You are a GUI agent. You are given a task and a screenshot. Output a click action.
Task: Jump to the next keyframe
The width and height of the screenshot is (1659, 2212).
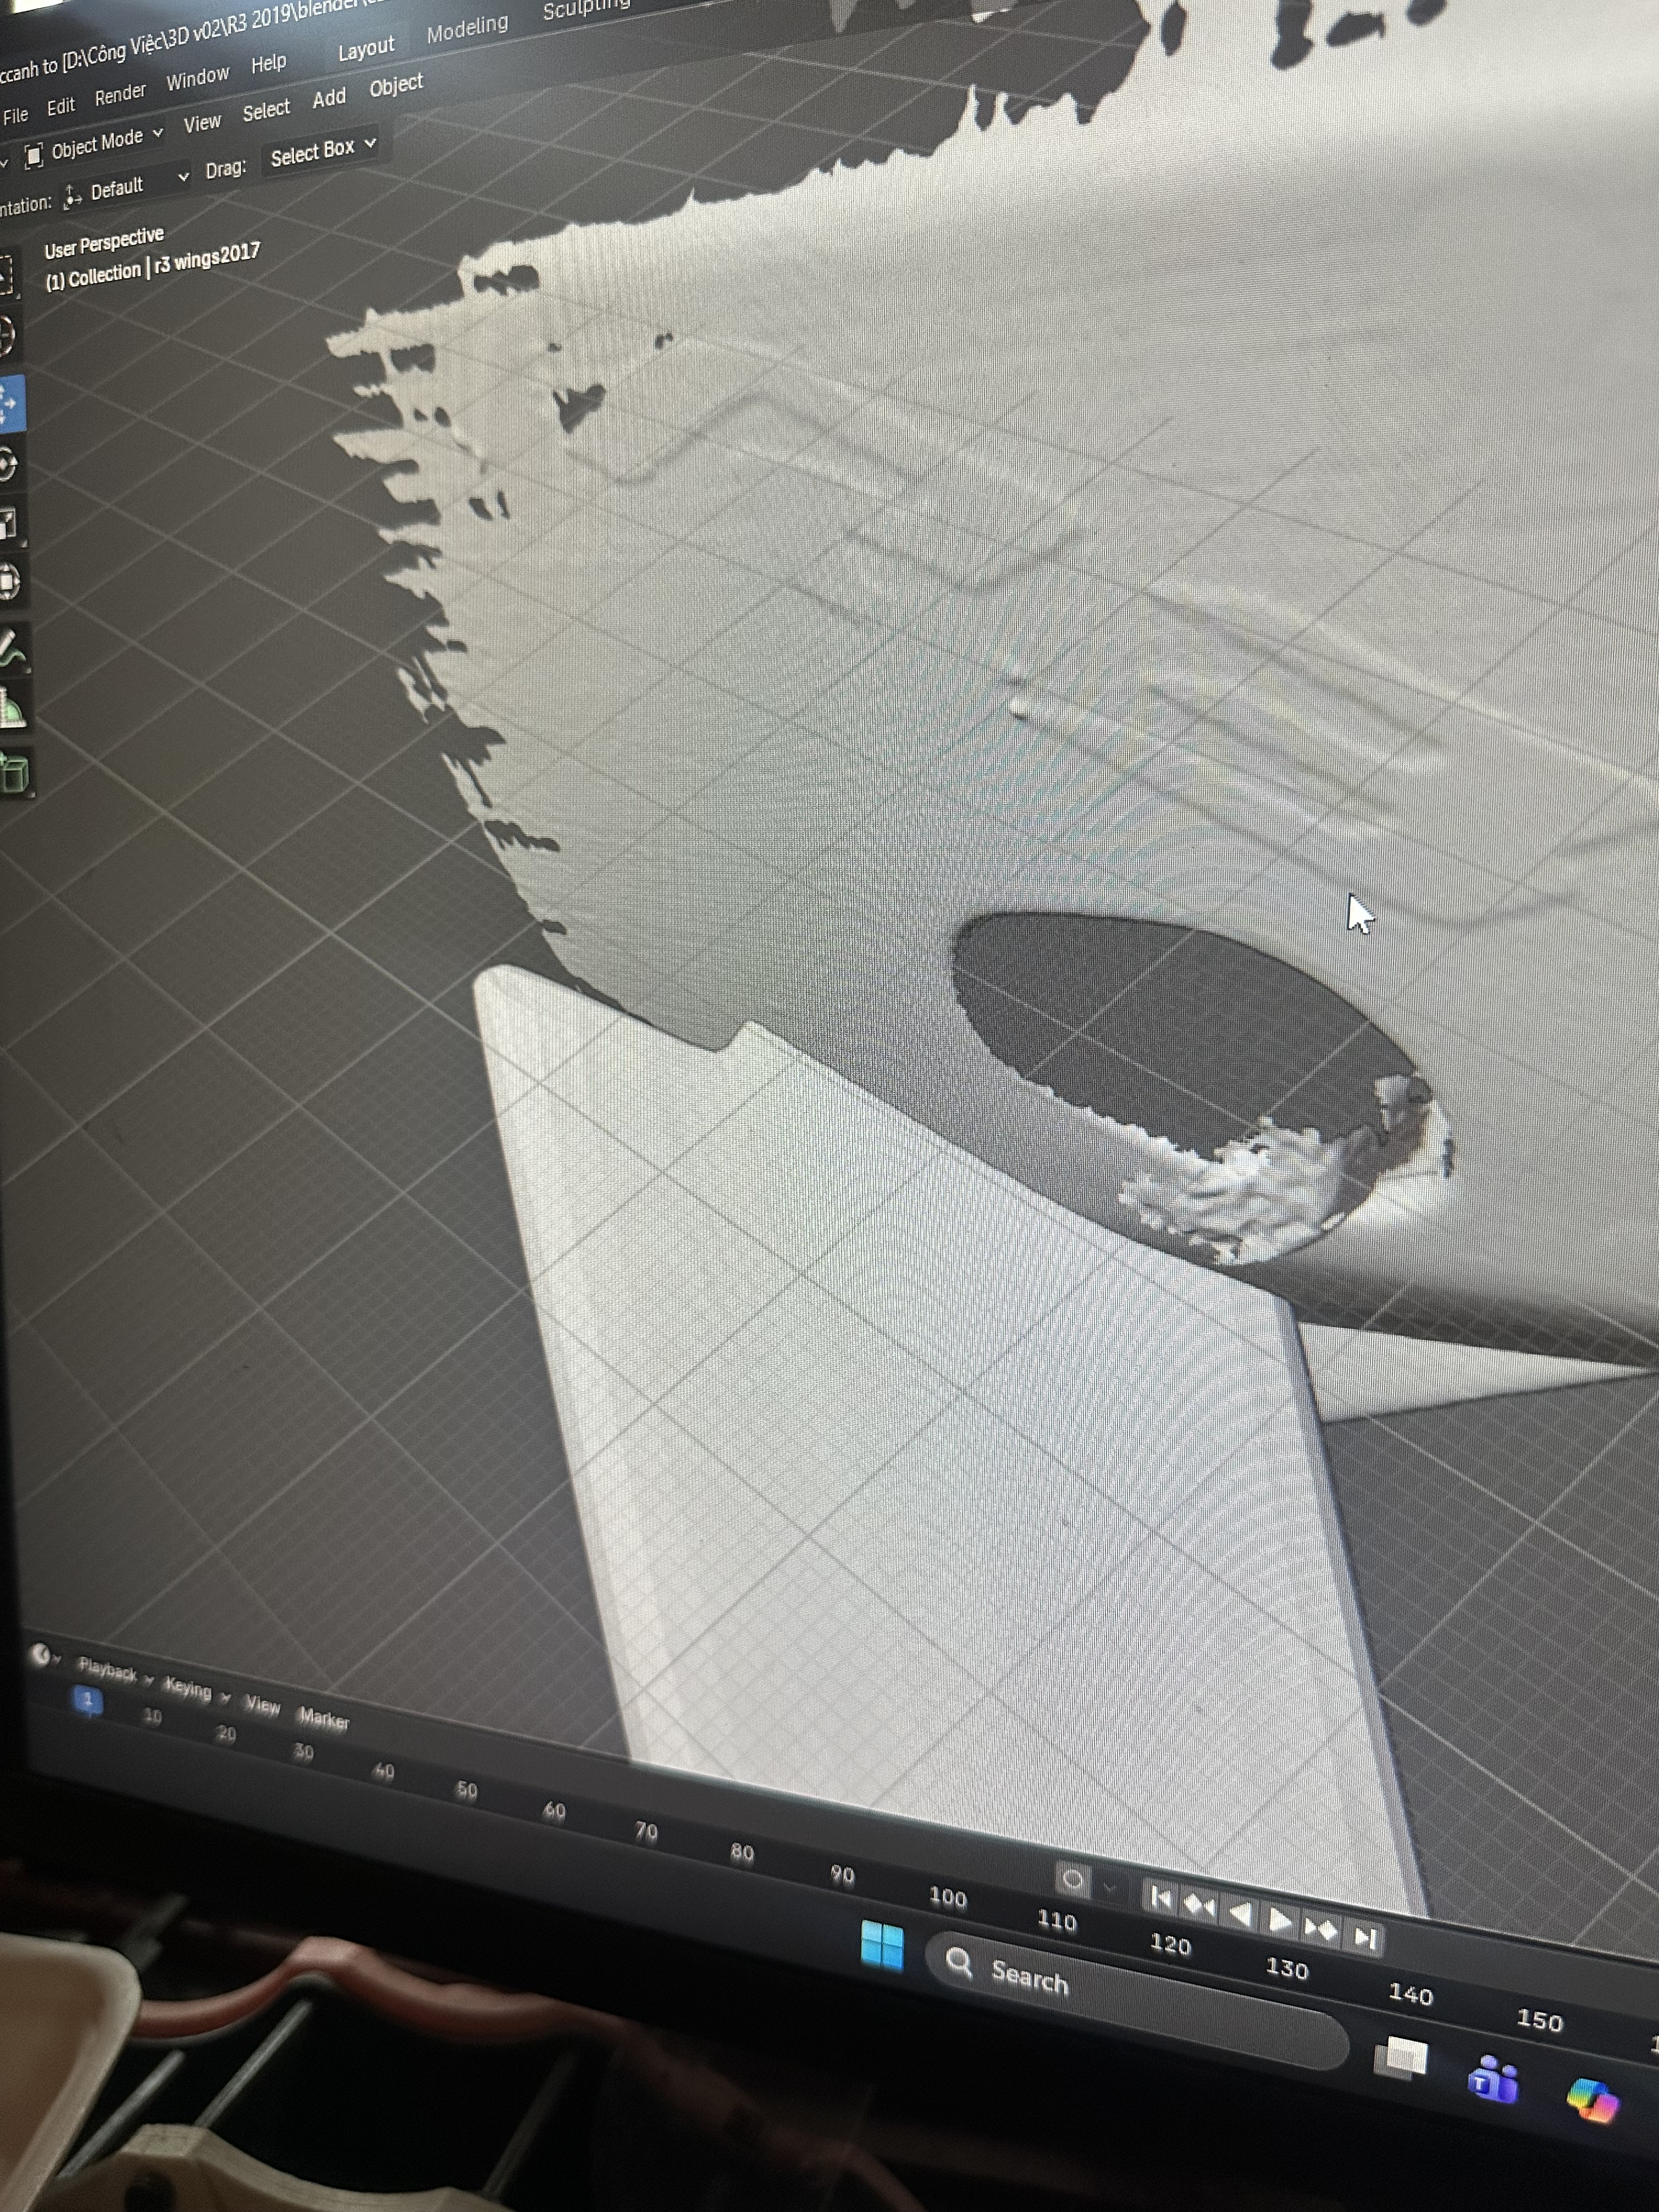tap(1321, 1929)
